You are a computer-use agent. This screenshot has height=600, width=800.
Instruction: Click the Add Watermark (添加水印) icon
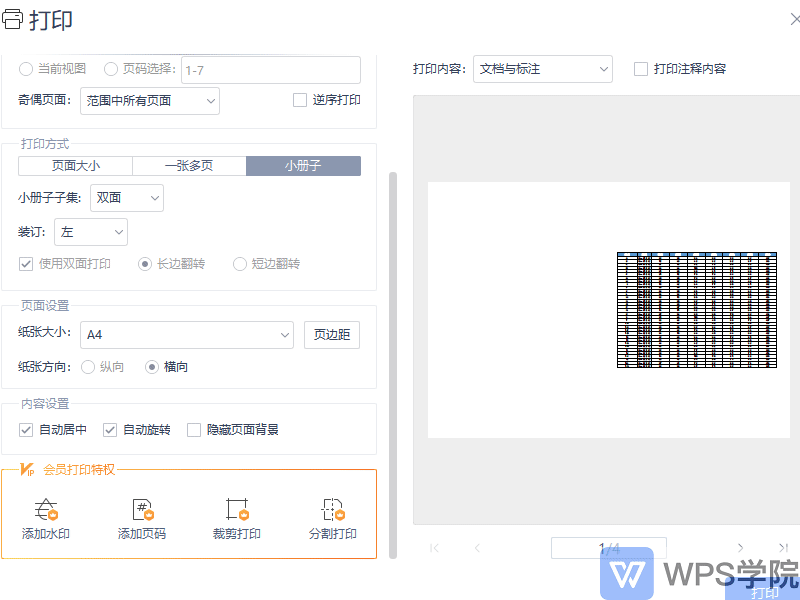click(x=46, y=510)
